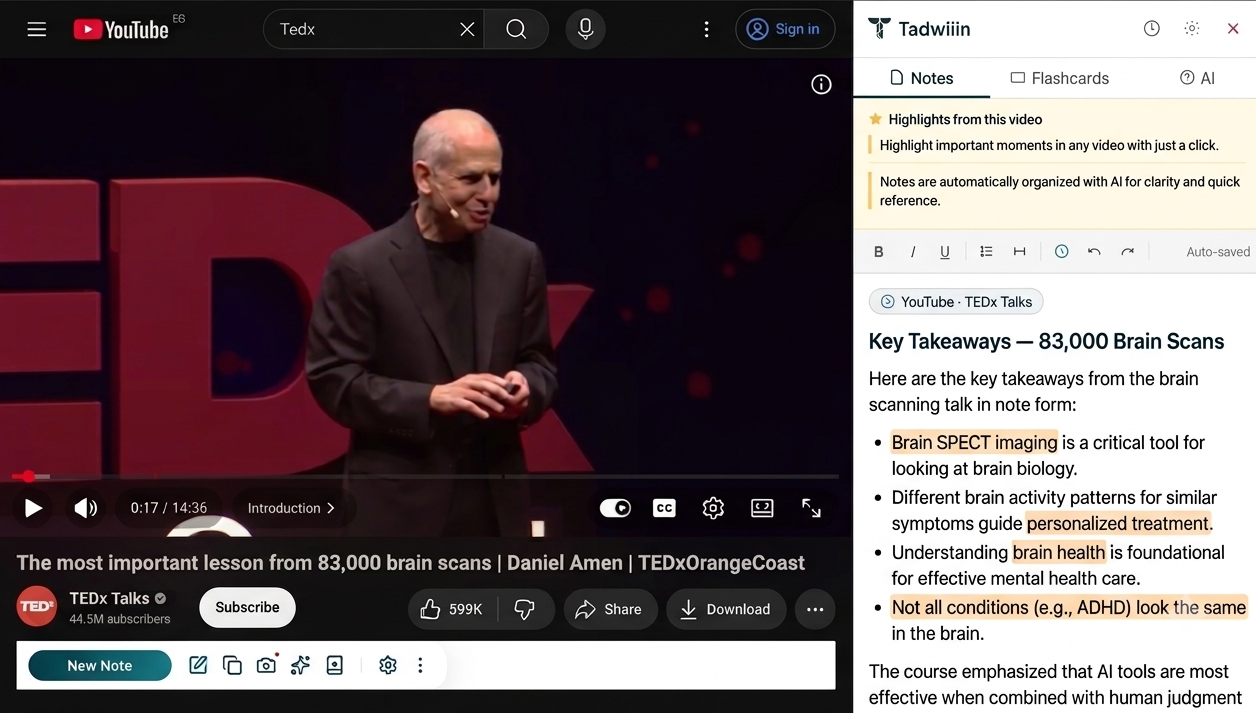The width and height of the screenshot is (1256, 713).
Task: Open the TEDx Talks channel avatar
Action: tap(37, 607)
